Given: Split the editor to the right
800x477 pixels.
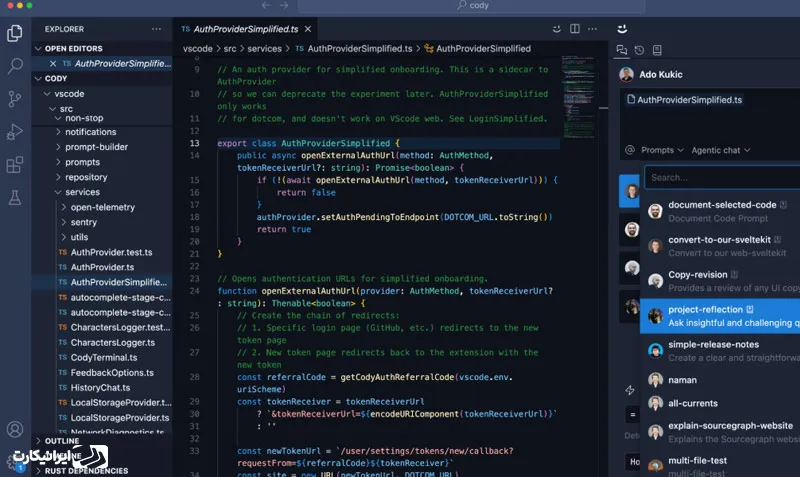Looking at the screenshot, I should (x=574, y=29).
